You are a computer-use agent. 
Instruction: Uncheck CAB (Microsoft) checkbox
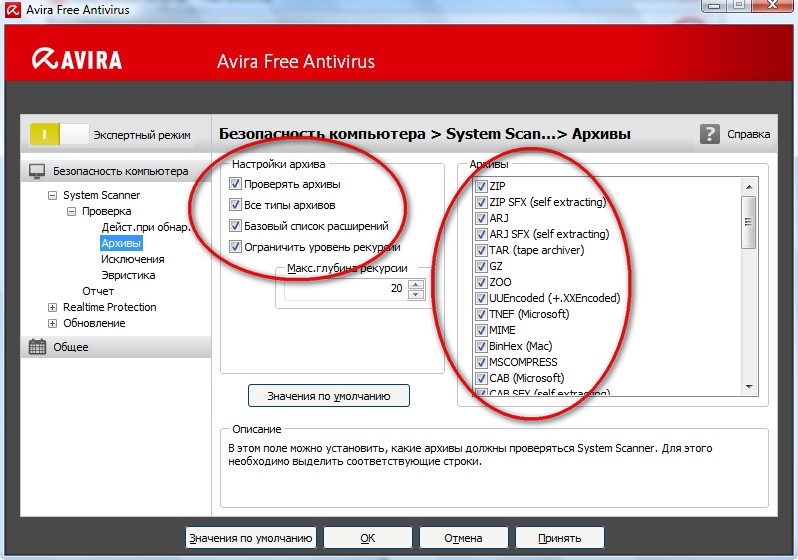coord(480,378)
